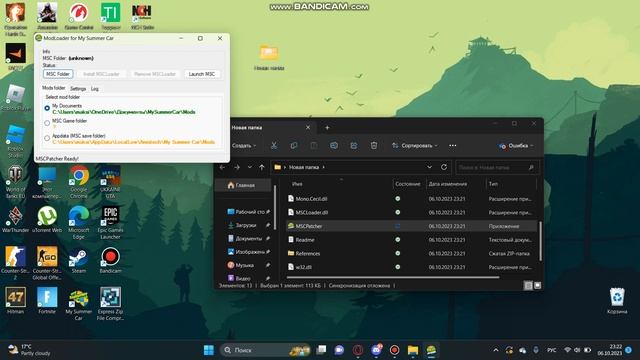Open Сортировать sort dropdown
The image size is (640, 360).
(x=415, y=146)
